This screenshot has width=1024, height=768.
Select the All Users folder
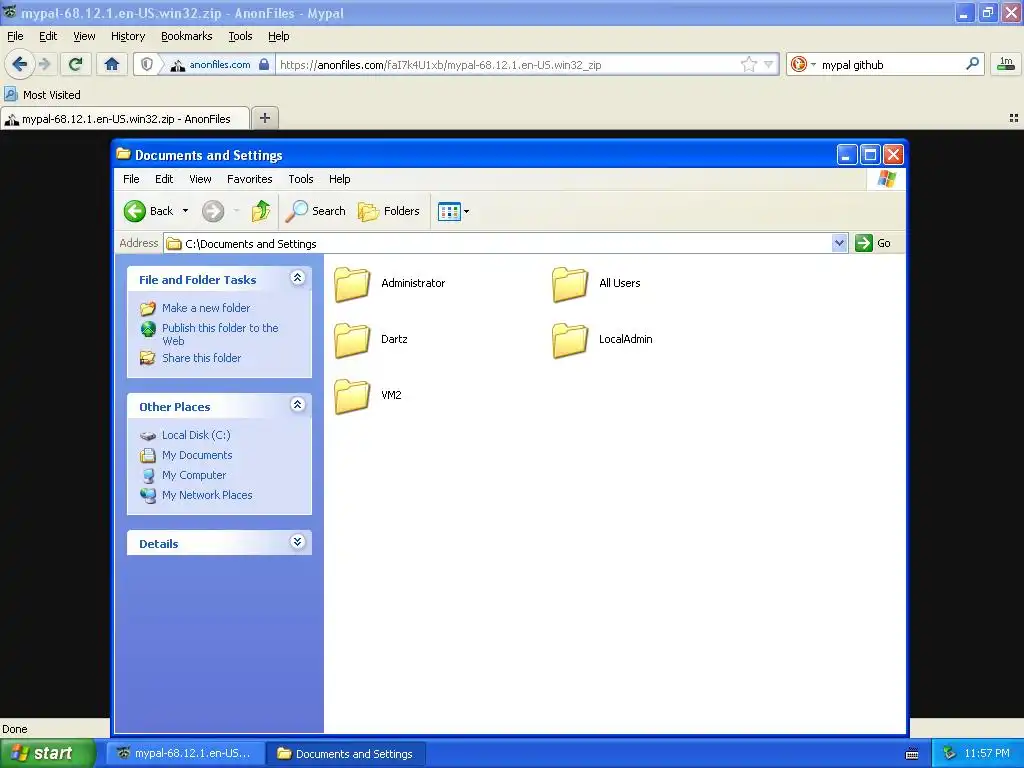[596, 283]
